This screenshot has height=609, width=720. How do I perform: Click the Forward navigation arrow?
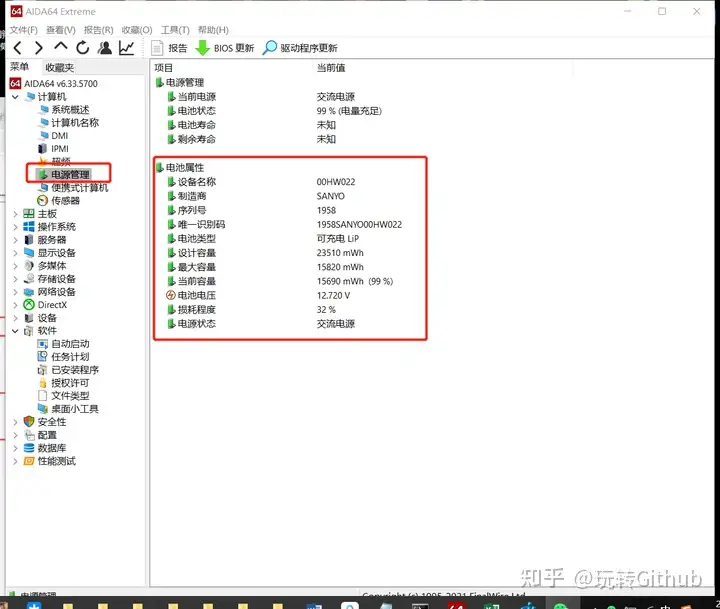[39, 48]
